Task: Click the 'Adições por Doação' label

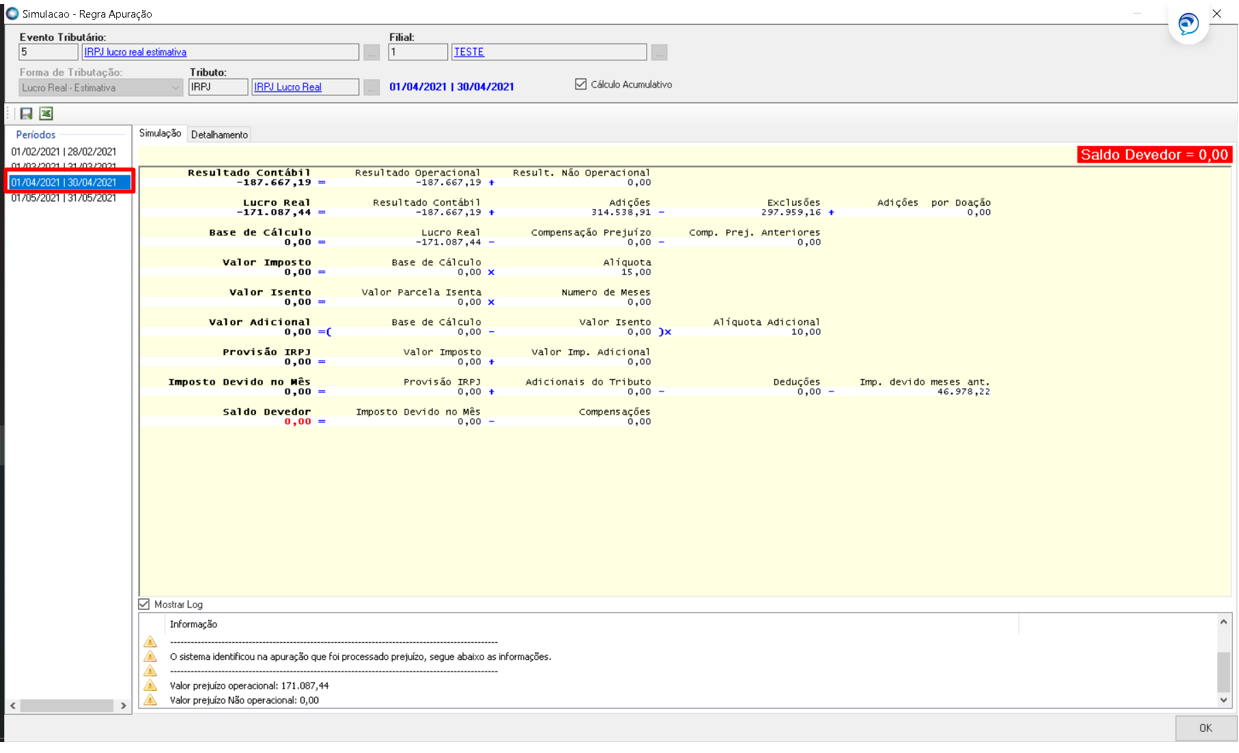Action: pyautogui.click(x=934, y=203)
